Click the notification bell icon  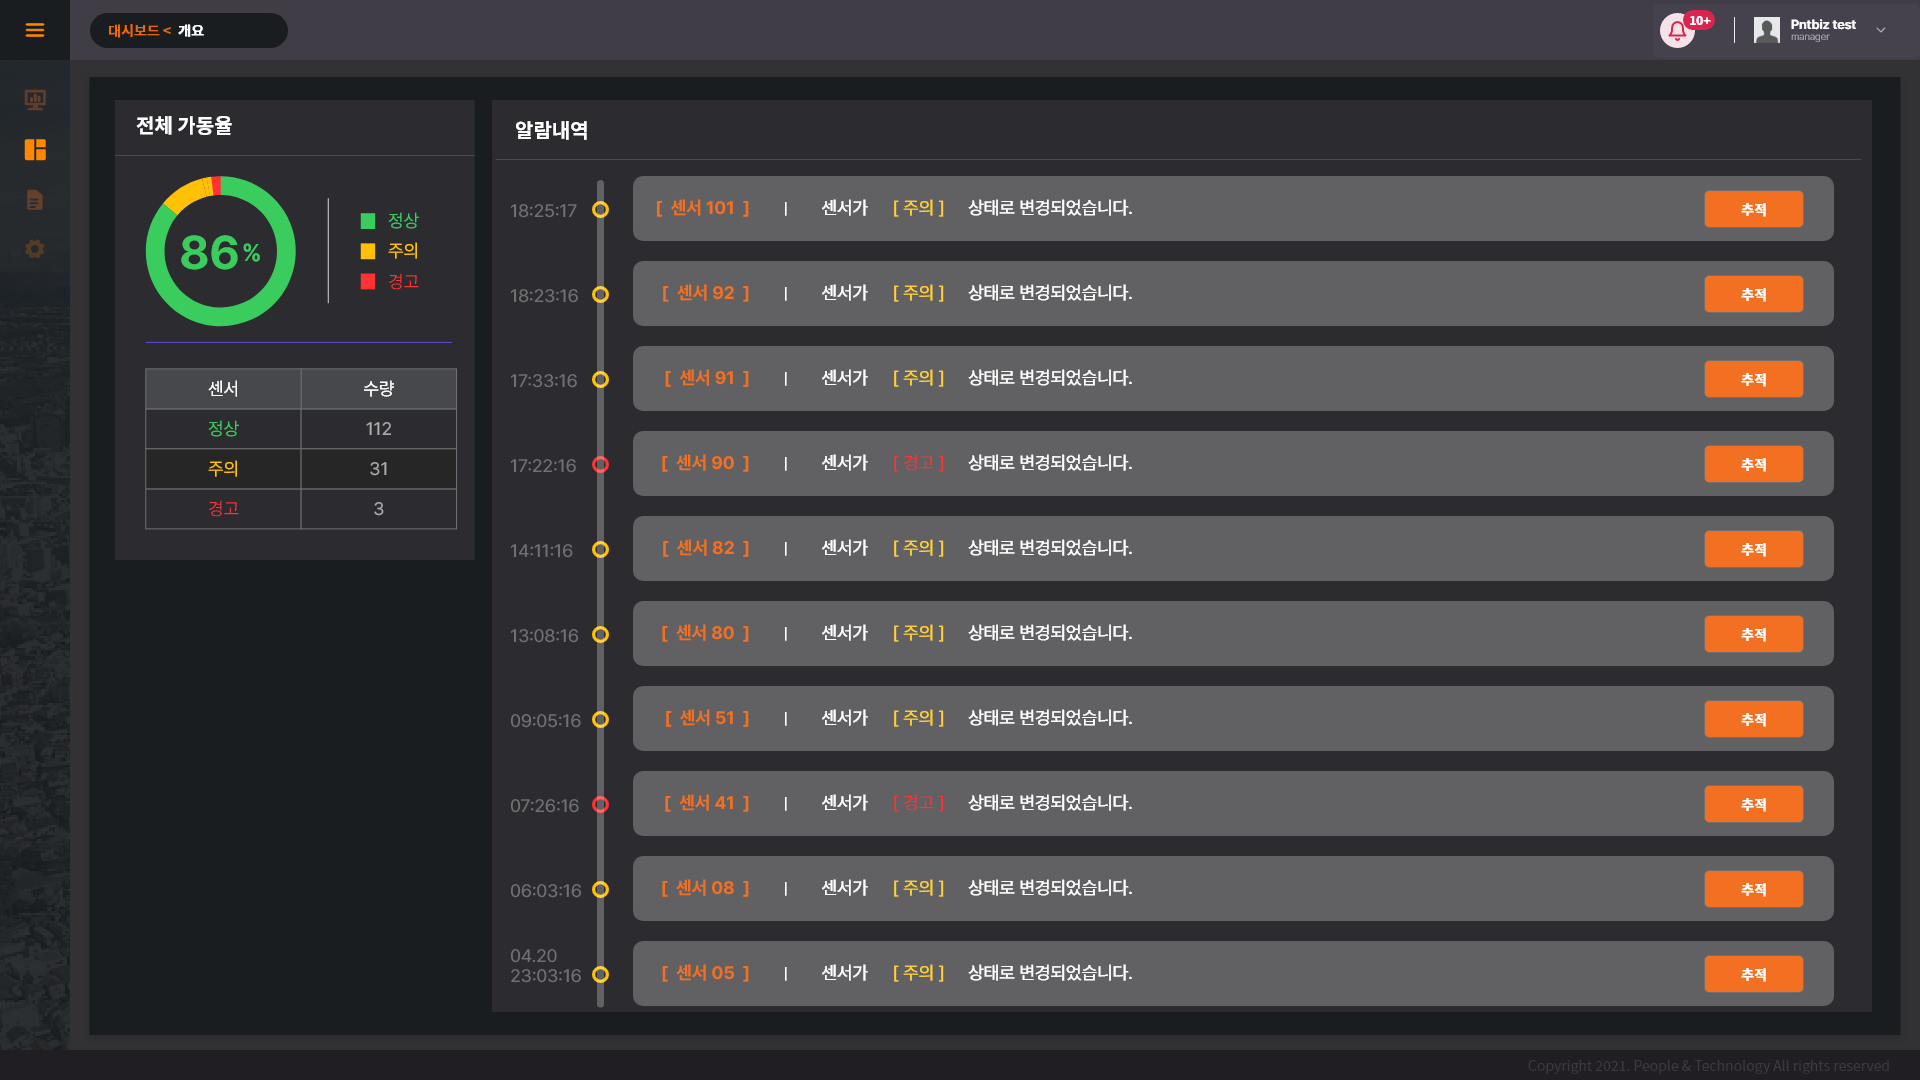coord(1676,31)
